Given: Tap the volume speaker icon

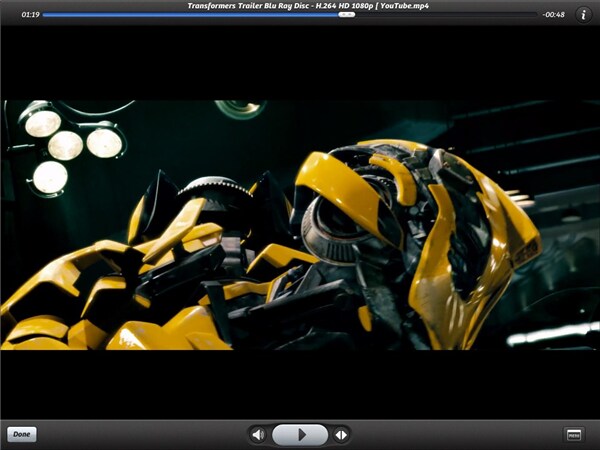Looking at the screenshot, I should coord(258,435).
